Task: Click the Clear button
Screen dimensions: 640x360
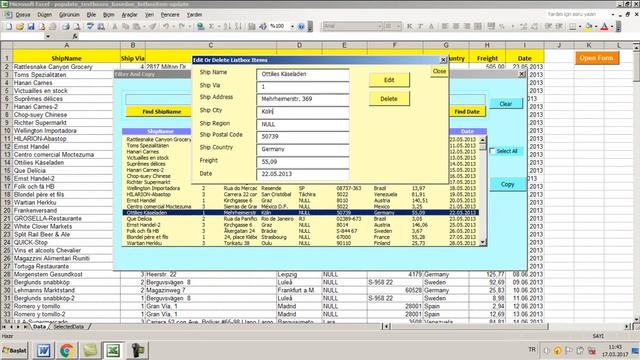Action: click(x=505, y=104)
